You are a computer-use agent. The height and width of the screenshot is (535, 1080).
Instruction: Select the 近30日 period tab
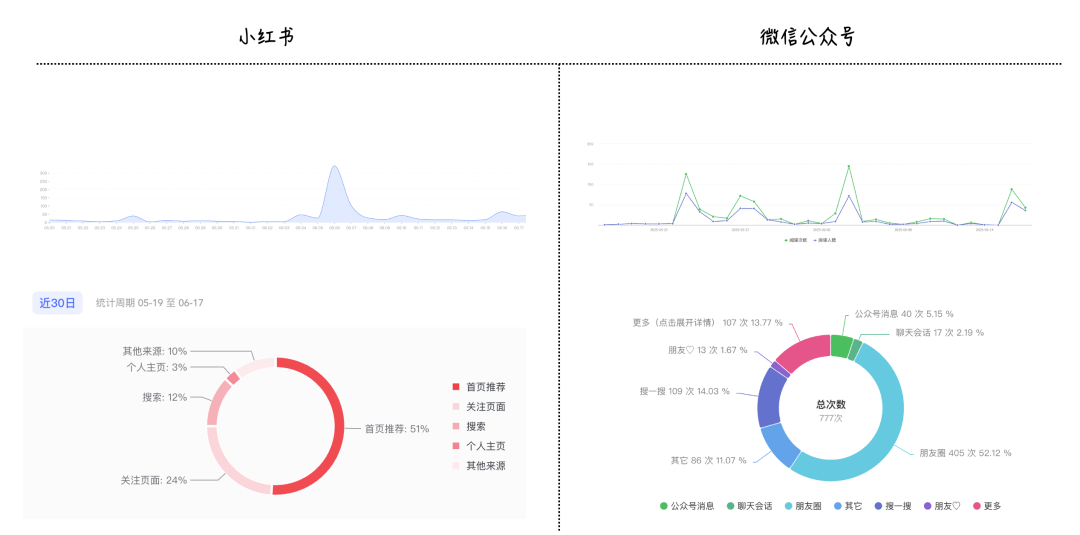coord(57,303)
